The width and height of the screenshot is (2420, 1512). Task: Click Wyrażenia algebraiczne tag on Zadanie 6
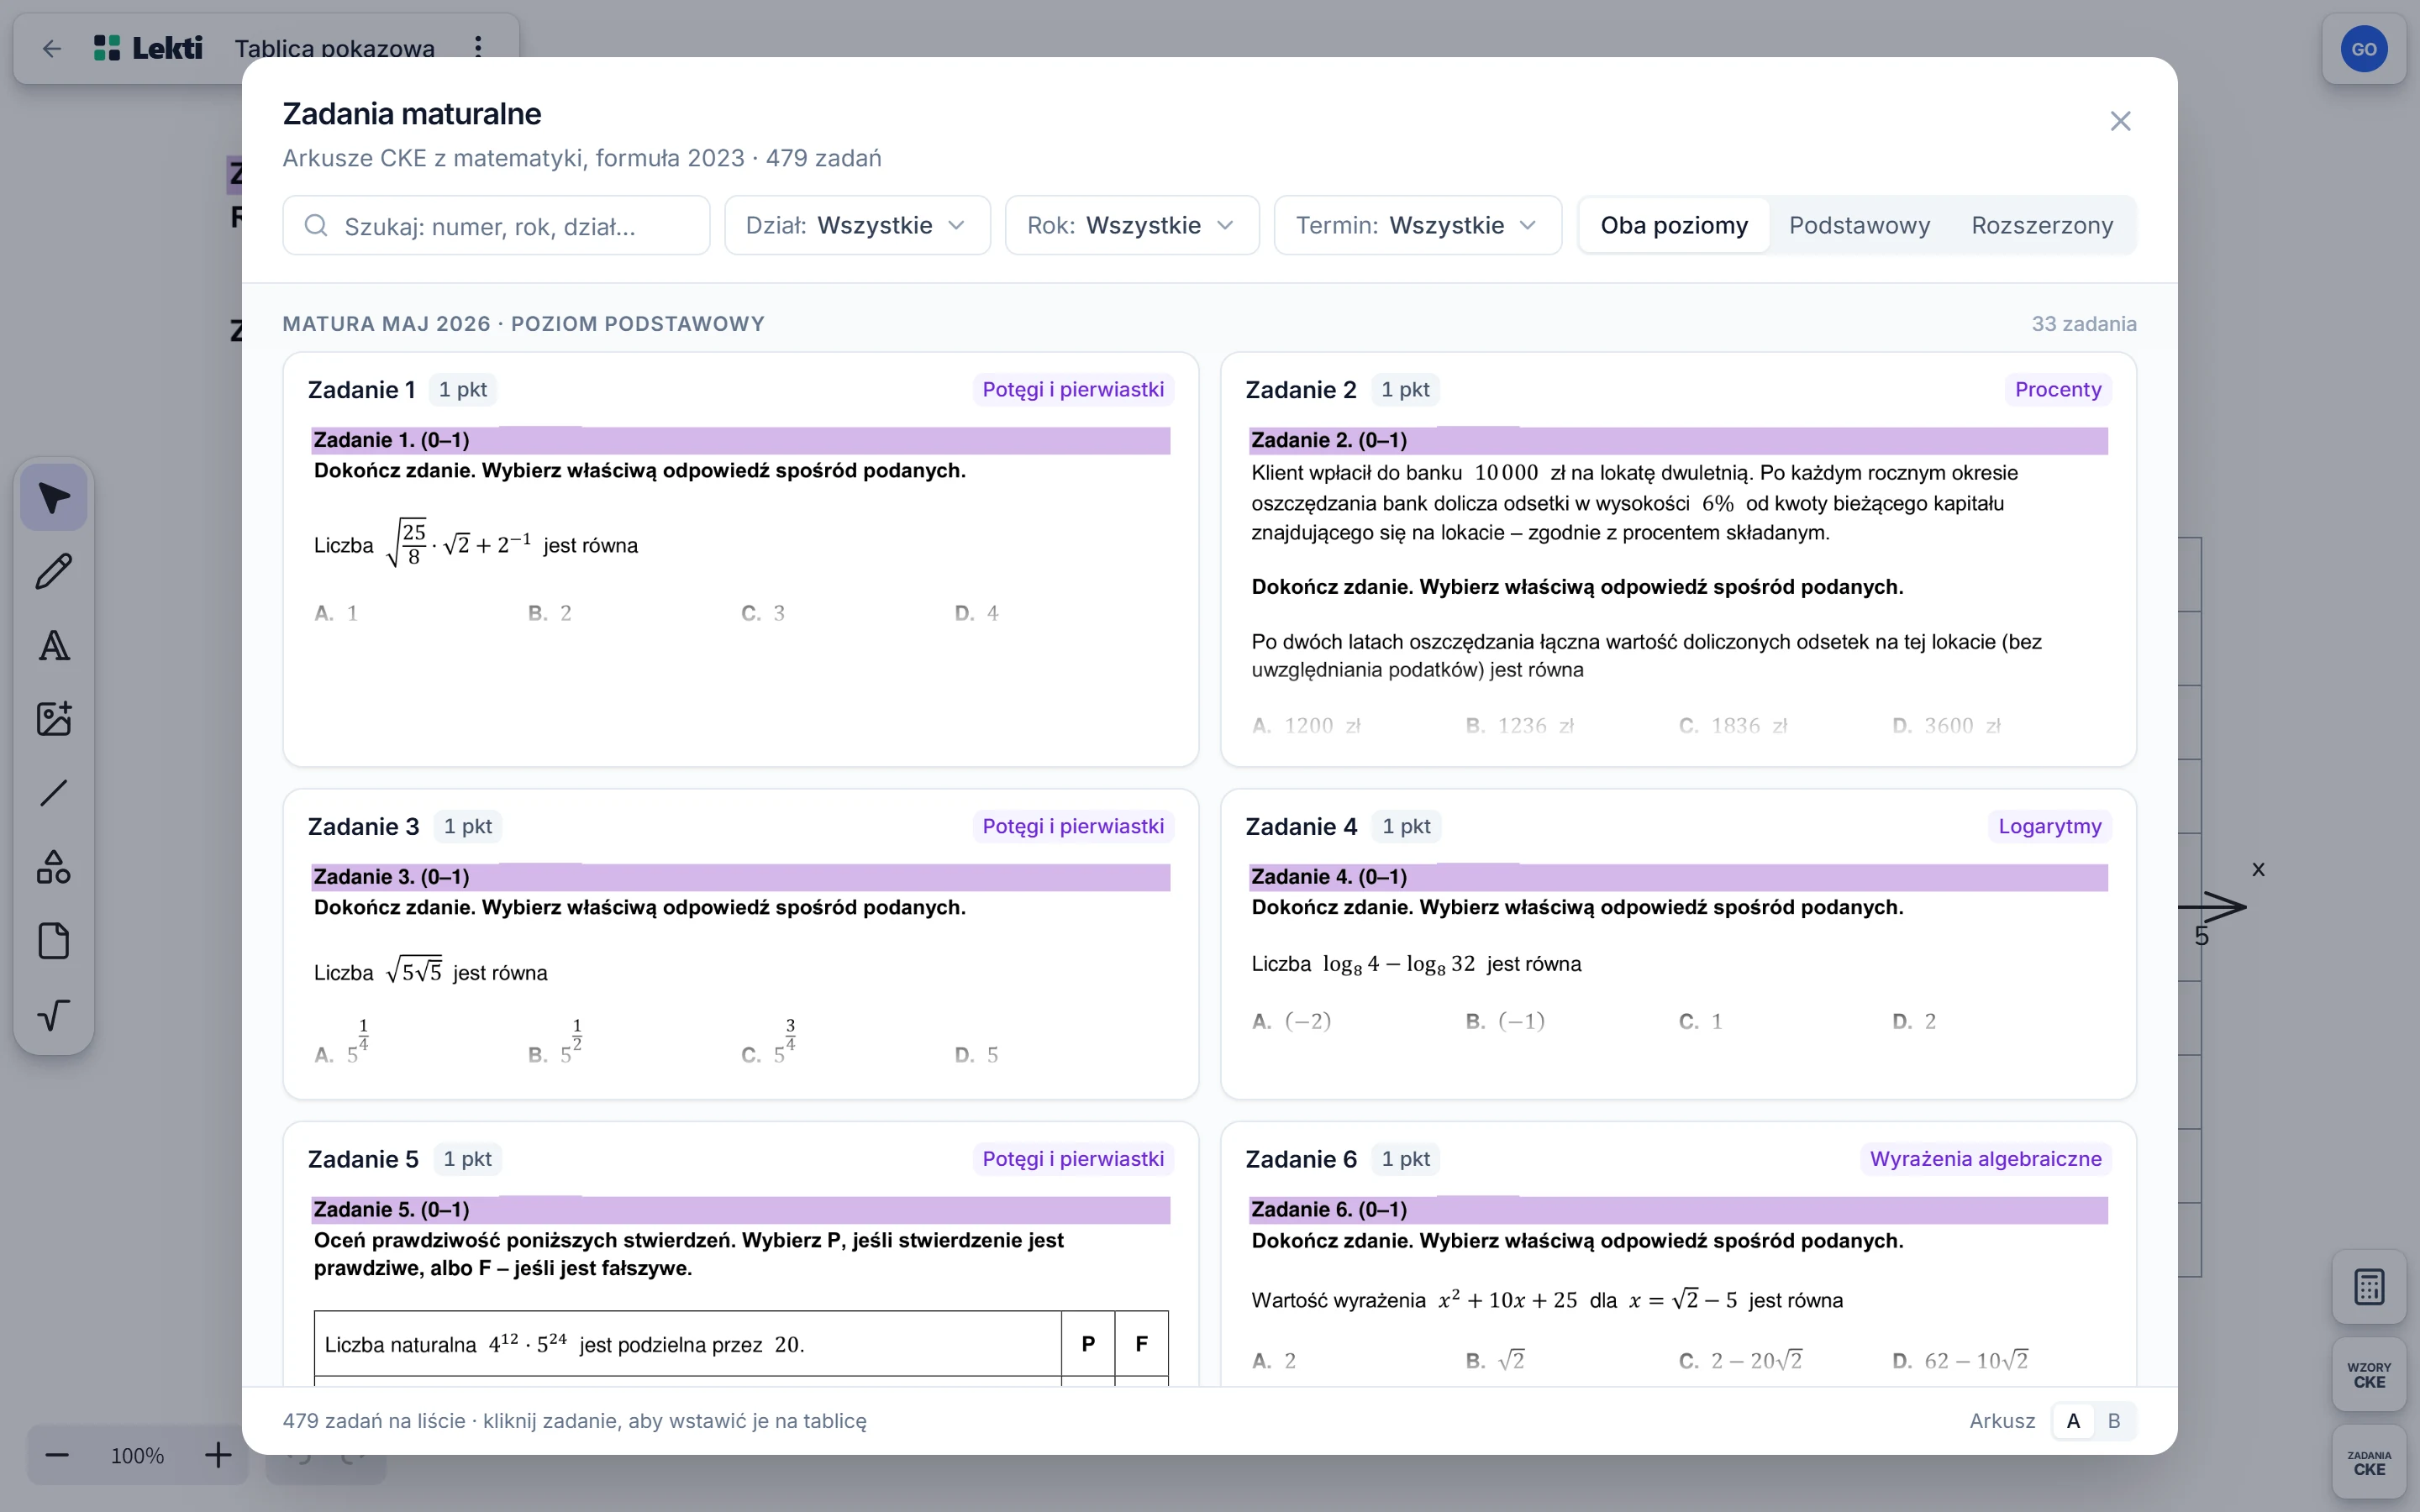point(1985,1158)
